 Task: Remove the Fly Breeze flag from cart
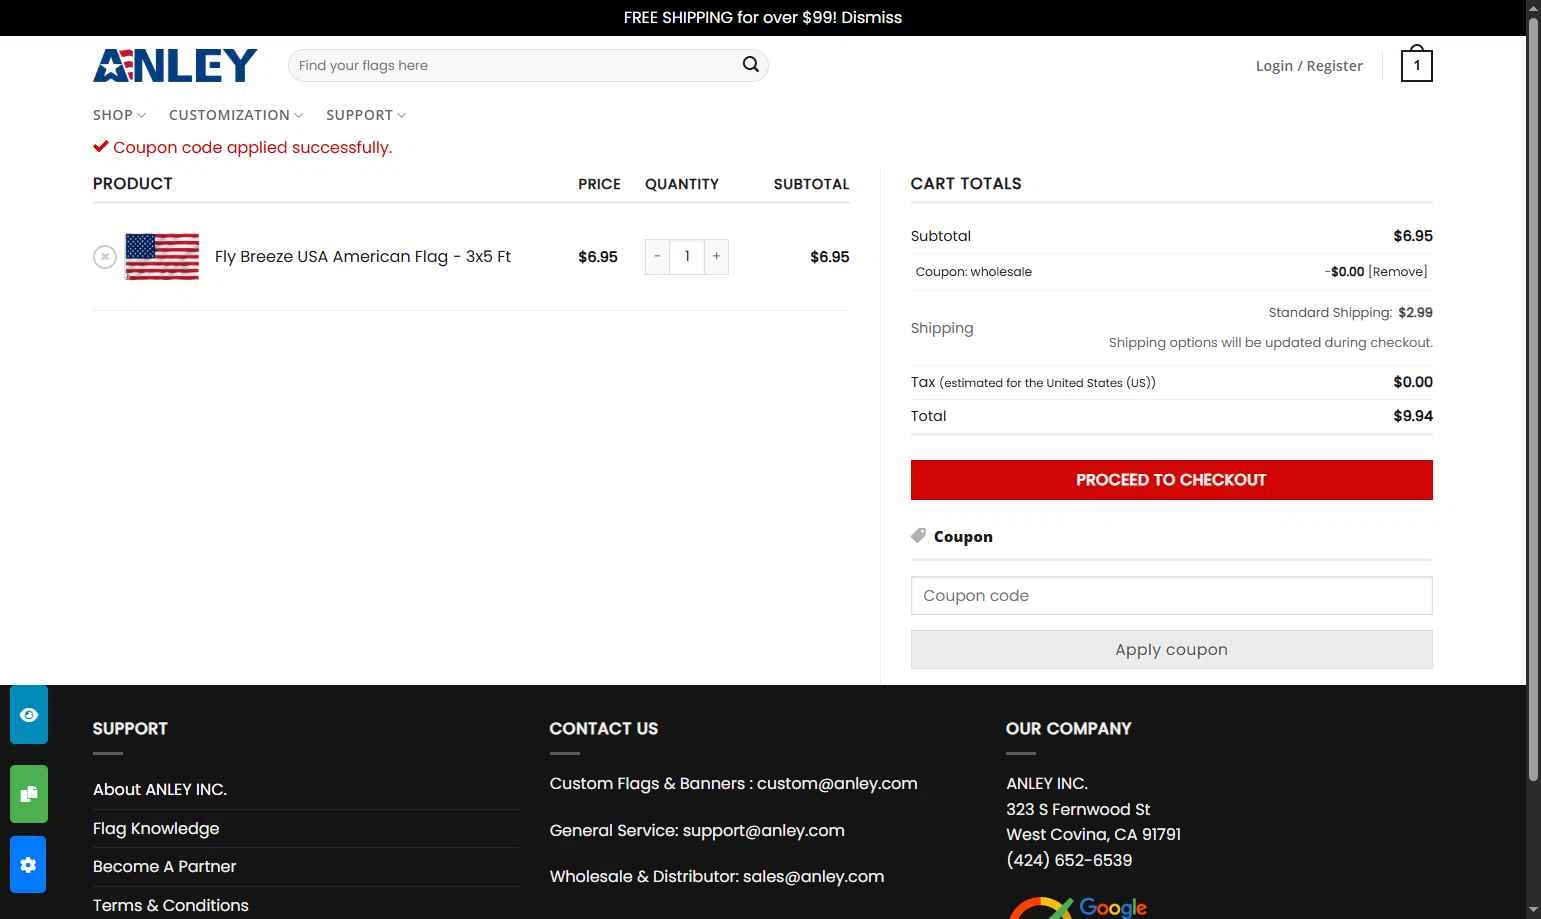[105, 257]
